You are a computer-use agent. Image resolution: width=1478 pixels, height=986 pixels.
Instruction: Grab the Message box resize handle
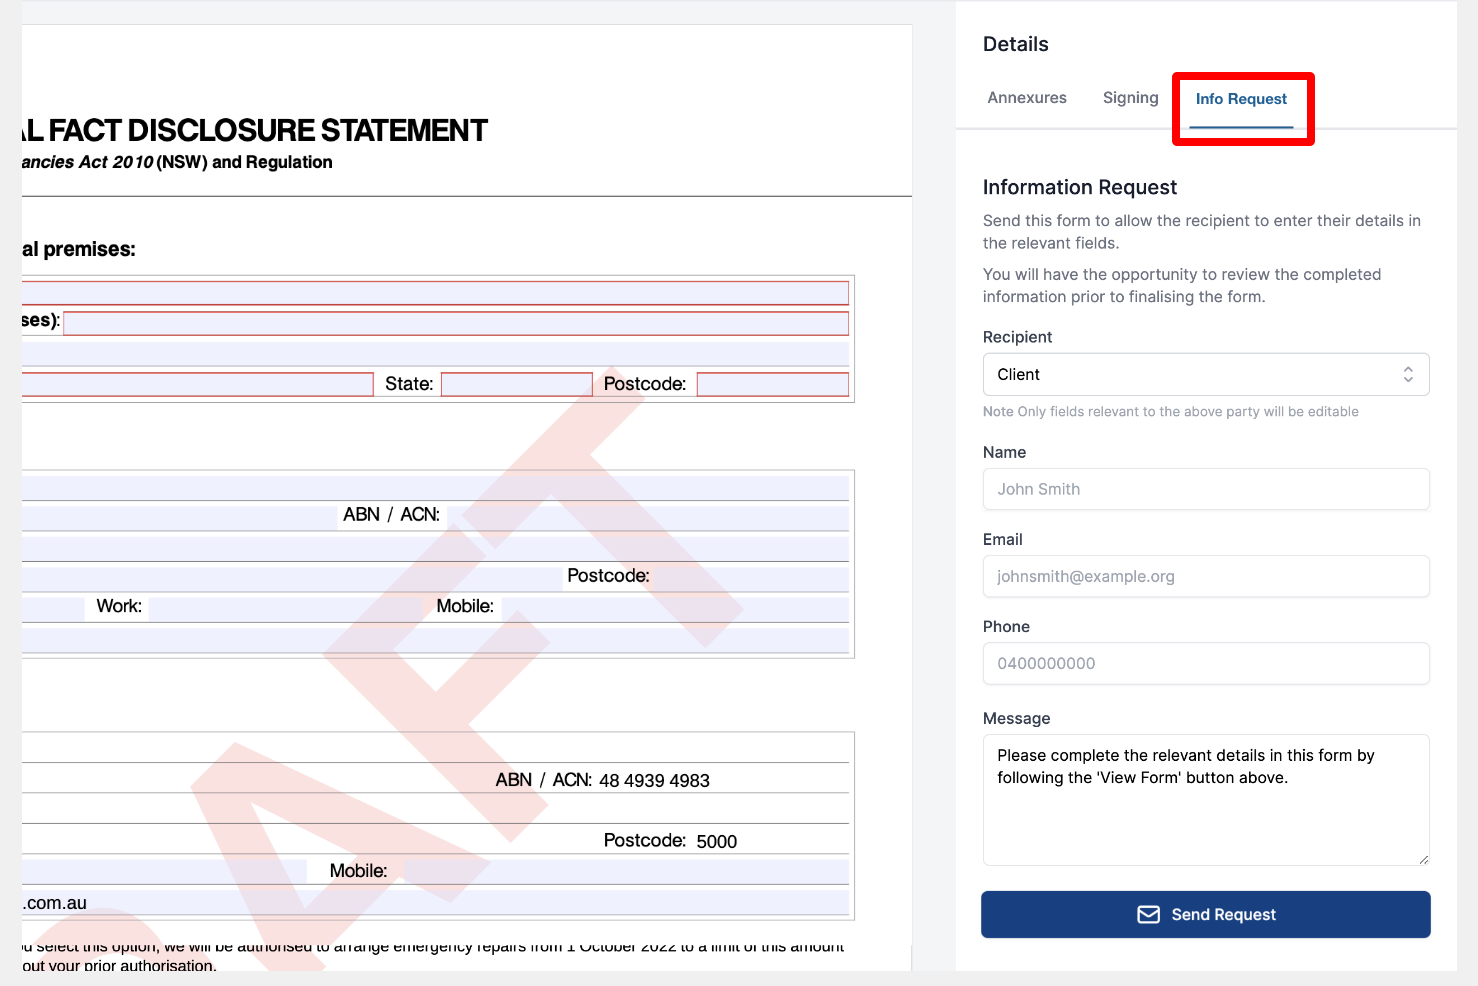[1423, 859]
